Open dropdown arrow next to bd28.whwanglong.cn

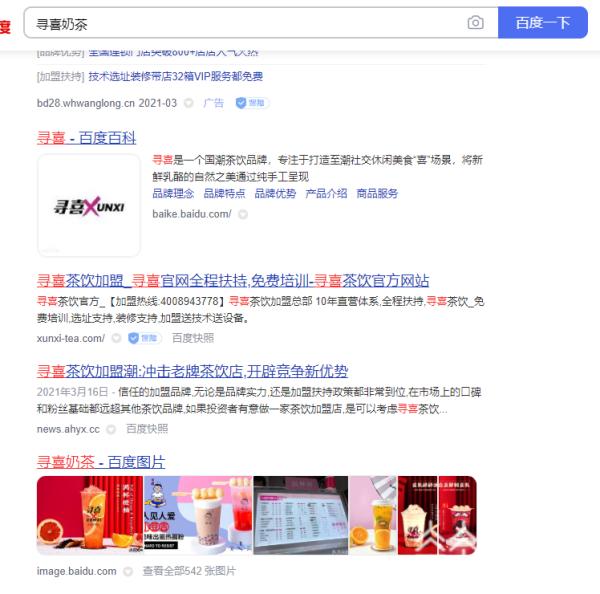pyautogui.click(x=188, y=103)
